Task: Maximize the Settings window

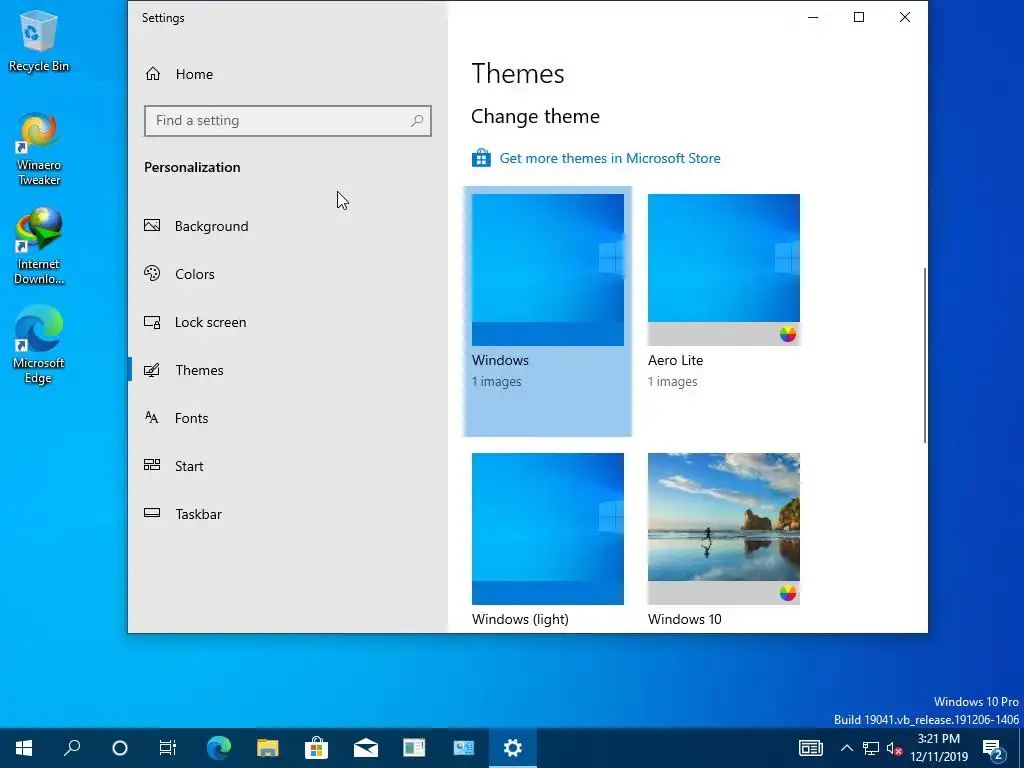Action: 859,18
